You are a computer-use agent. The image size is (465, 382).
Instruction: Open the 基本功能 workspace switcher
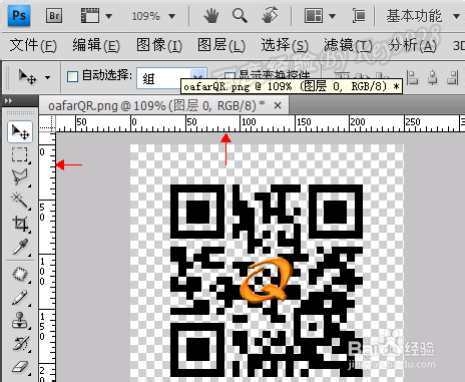[414, 16]
